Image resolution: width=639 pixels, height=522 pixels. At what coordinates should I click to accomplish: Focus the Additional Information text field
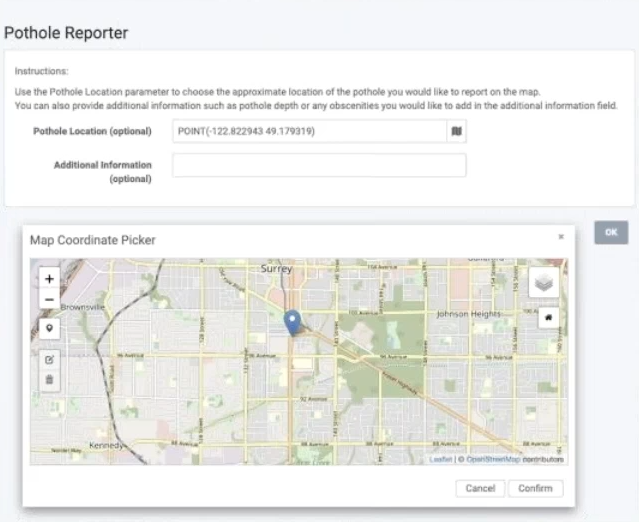318,165
